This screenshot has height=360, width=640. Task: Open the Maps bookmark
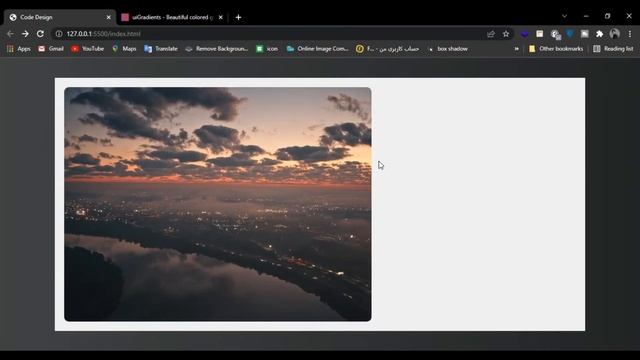(124, 49)
